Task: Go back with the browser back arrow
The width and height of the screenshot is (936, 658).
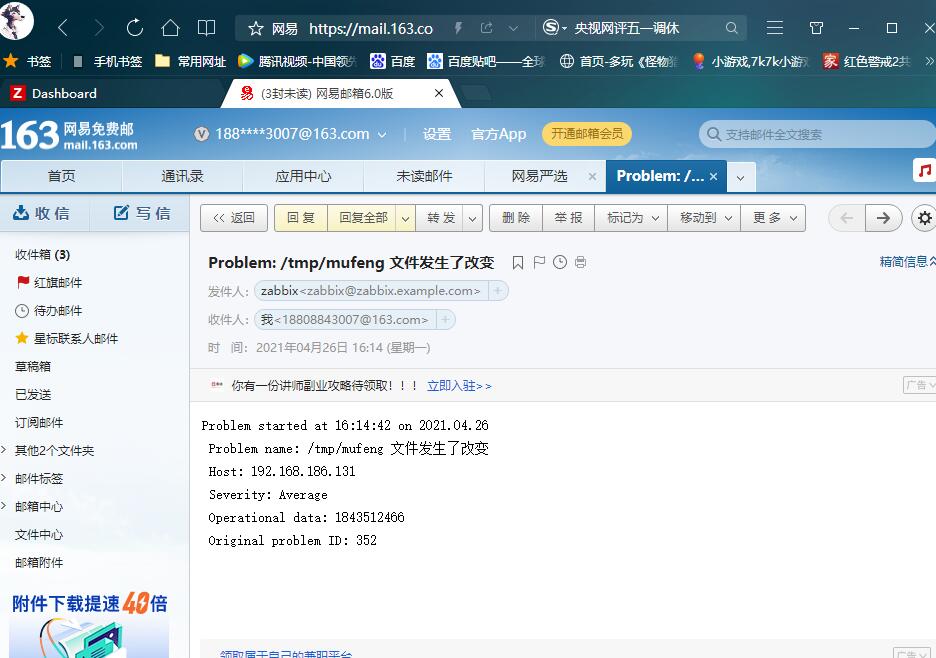Action: click(x=63, y=27)
